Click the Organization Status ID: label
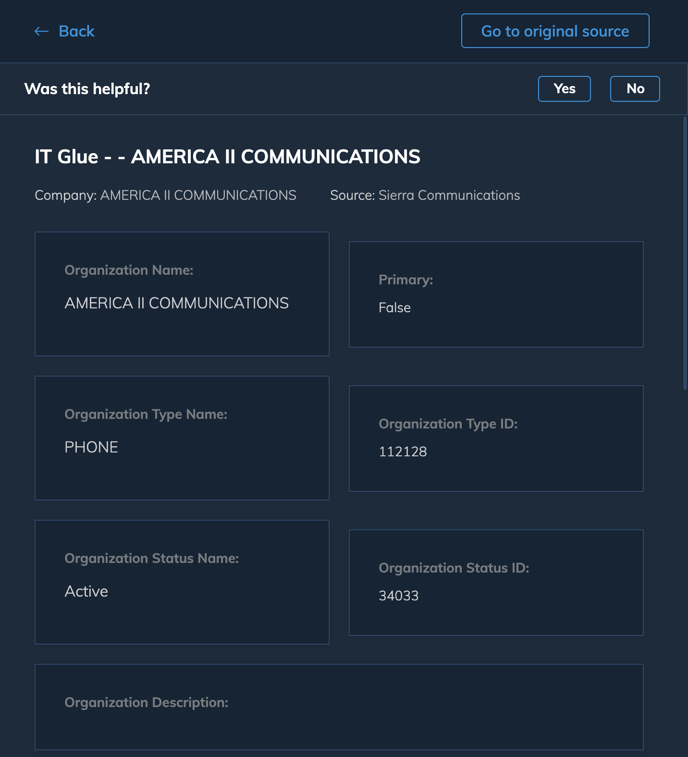688x757 pixels. pos(454,568)
